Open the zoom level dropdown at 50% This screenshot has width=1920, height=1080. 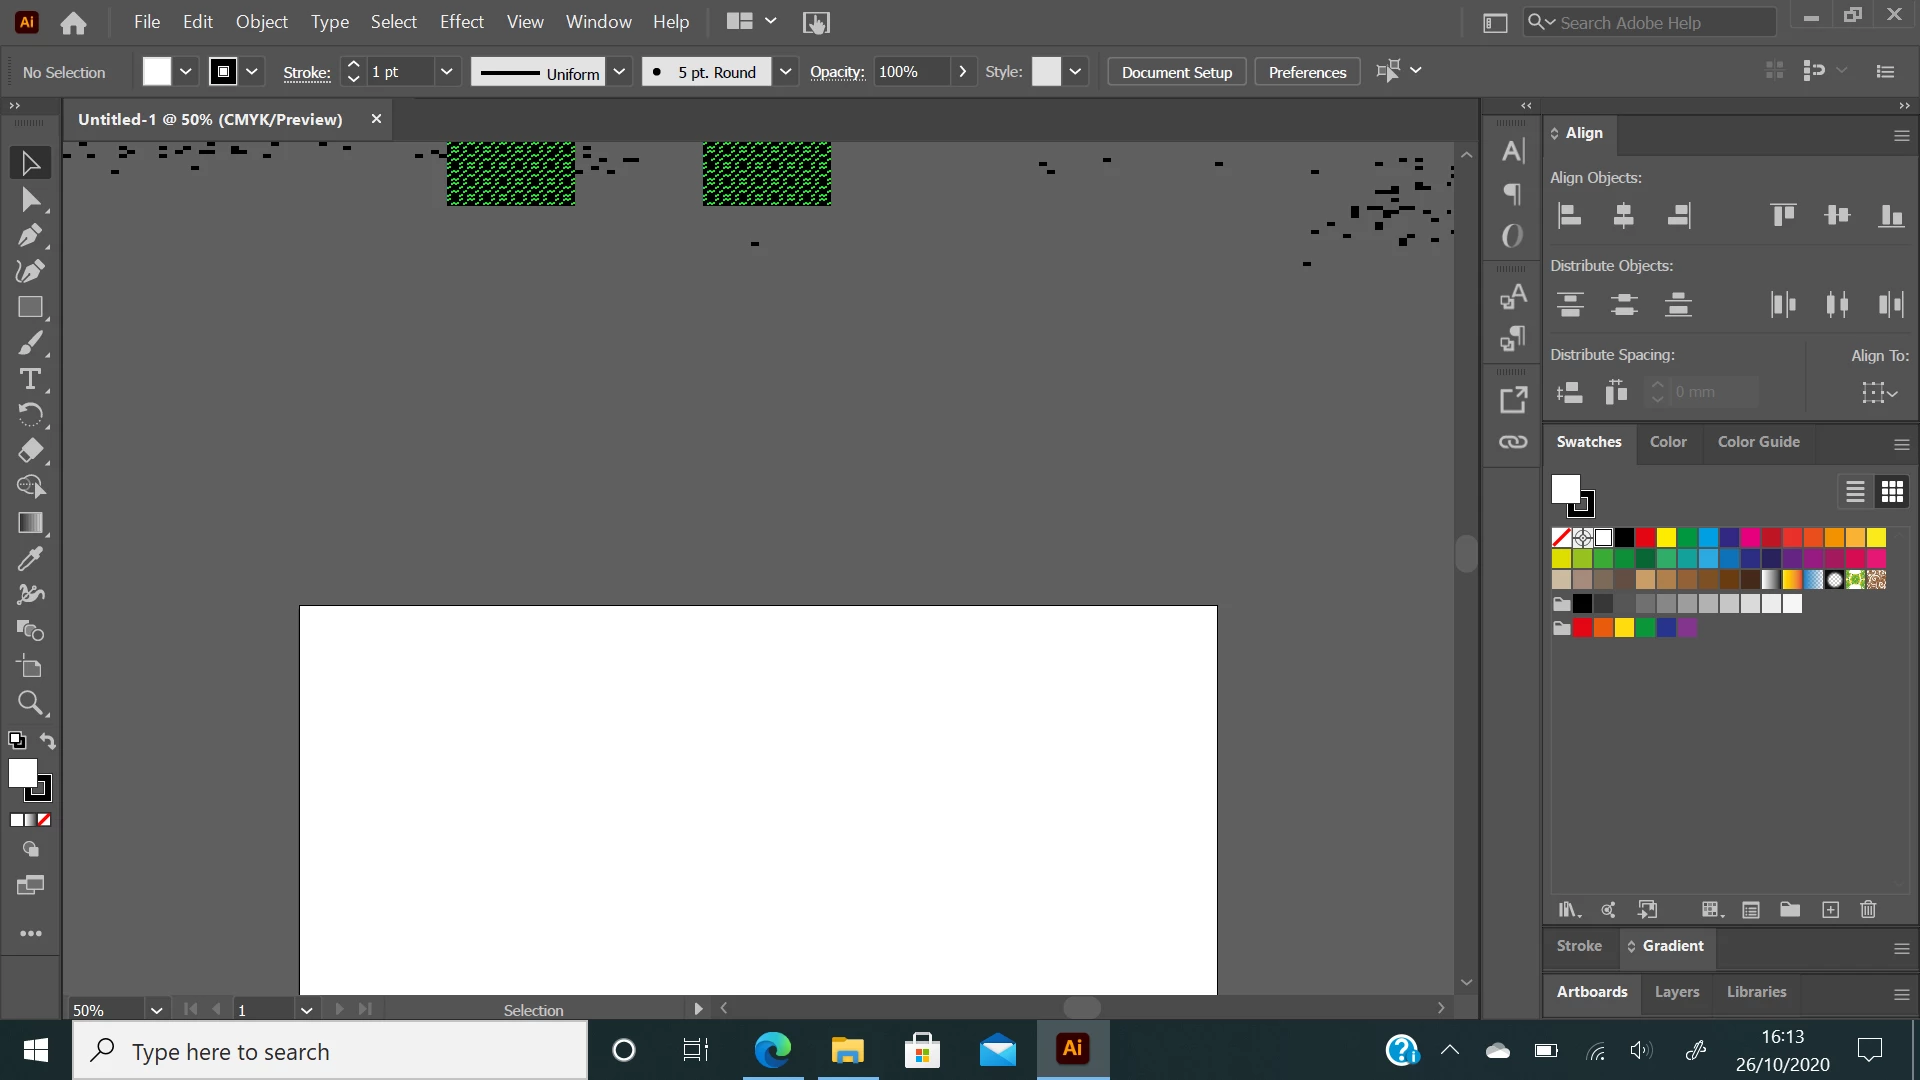tap(156, 1010)
